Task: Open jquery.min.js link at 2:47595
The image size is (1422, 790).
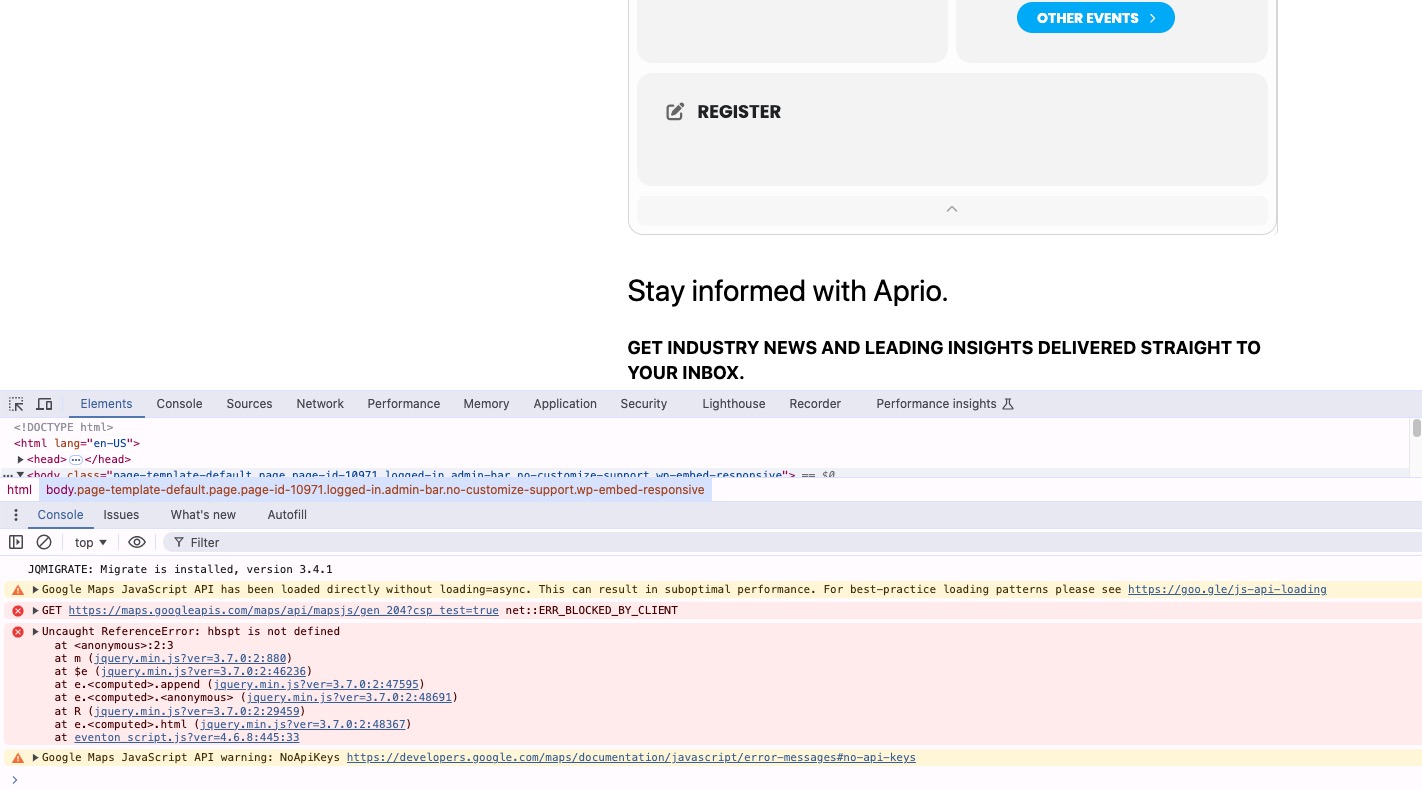Action: click(x=316, y=685)
